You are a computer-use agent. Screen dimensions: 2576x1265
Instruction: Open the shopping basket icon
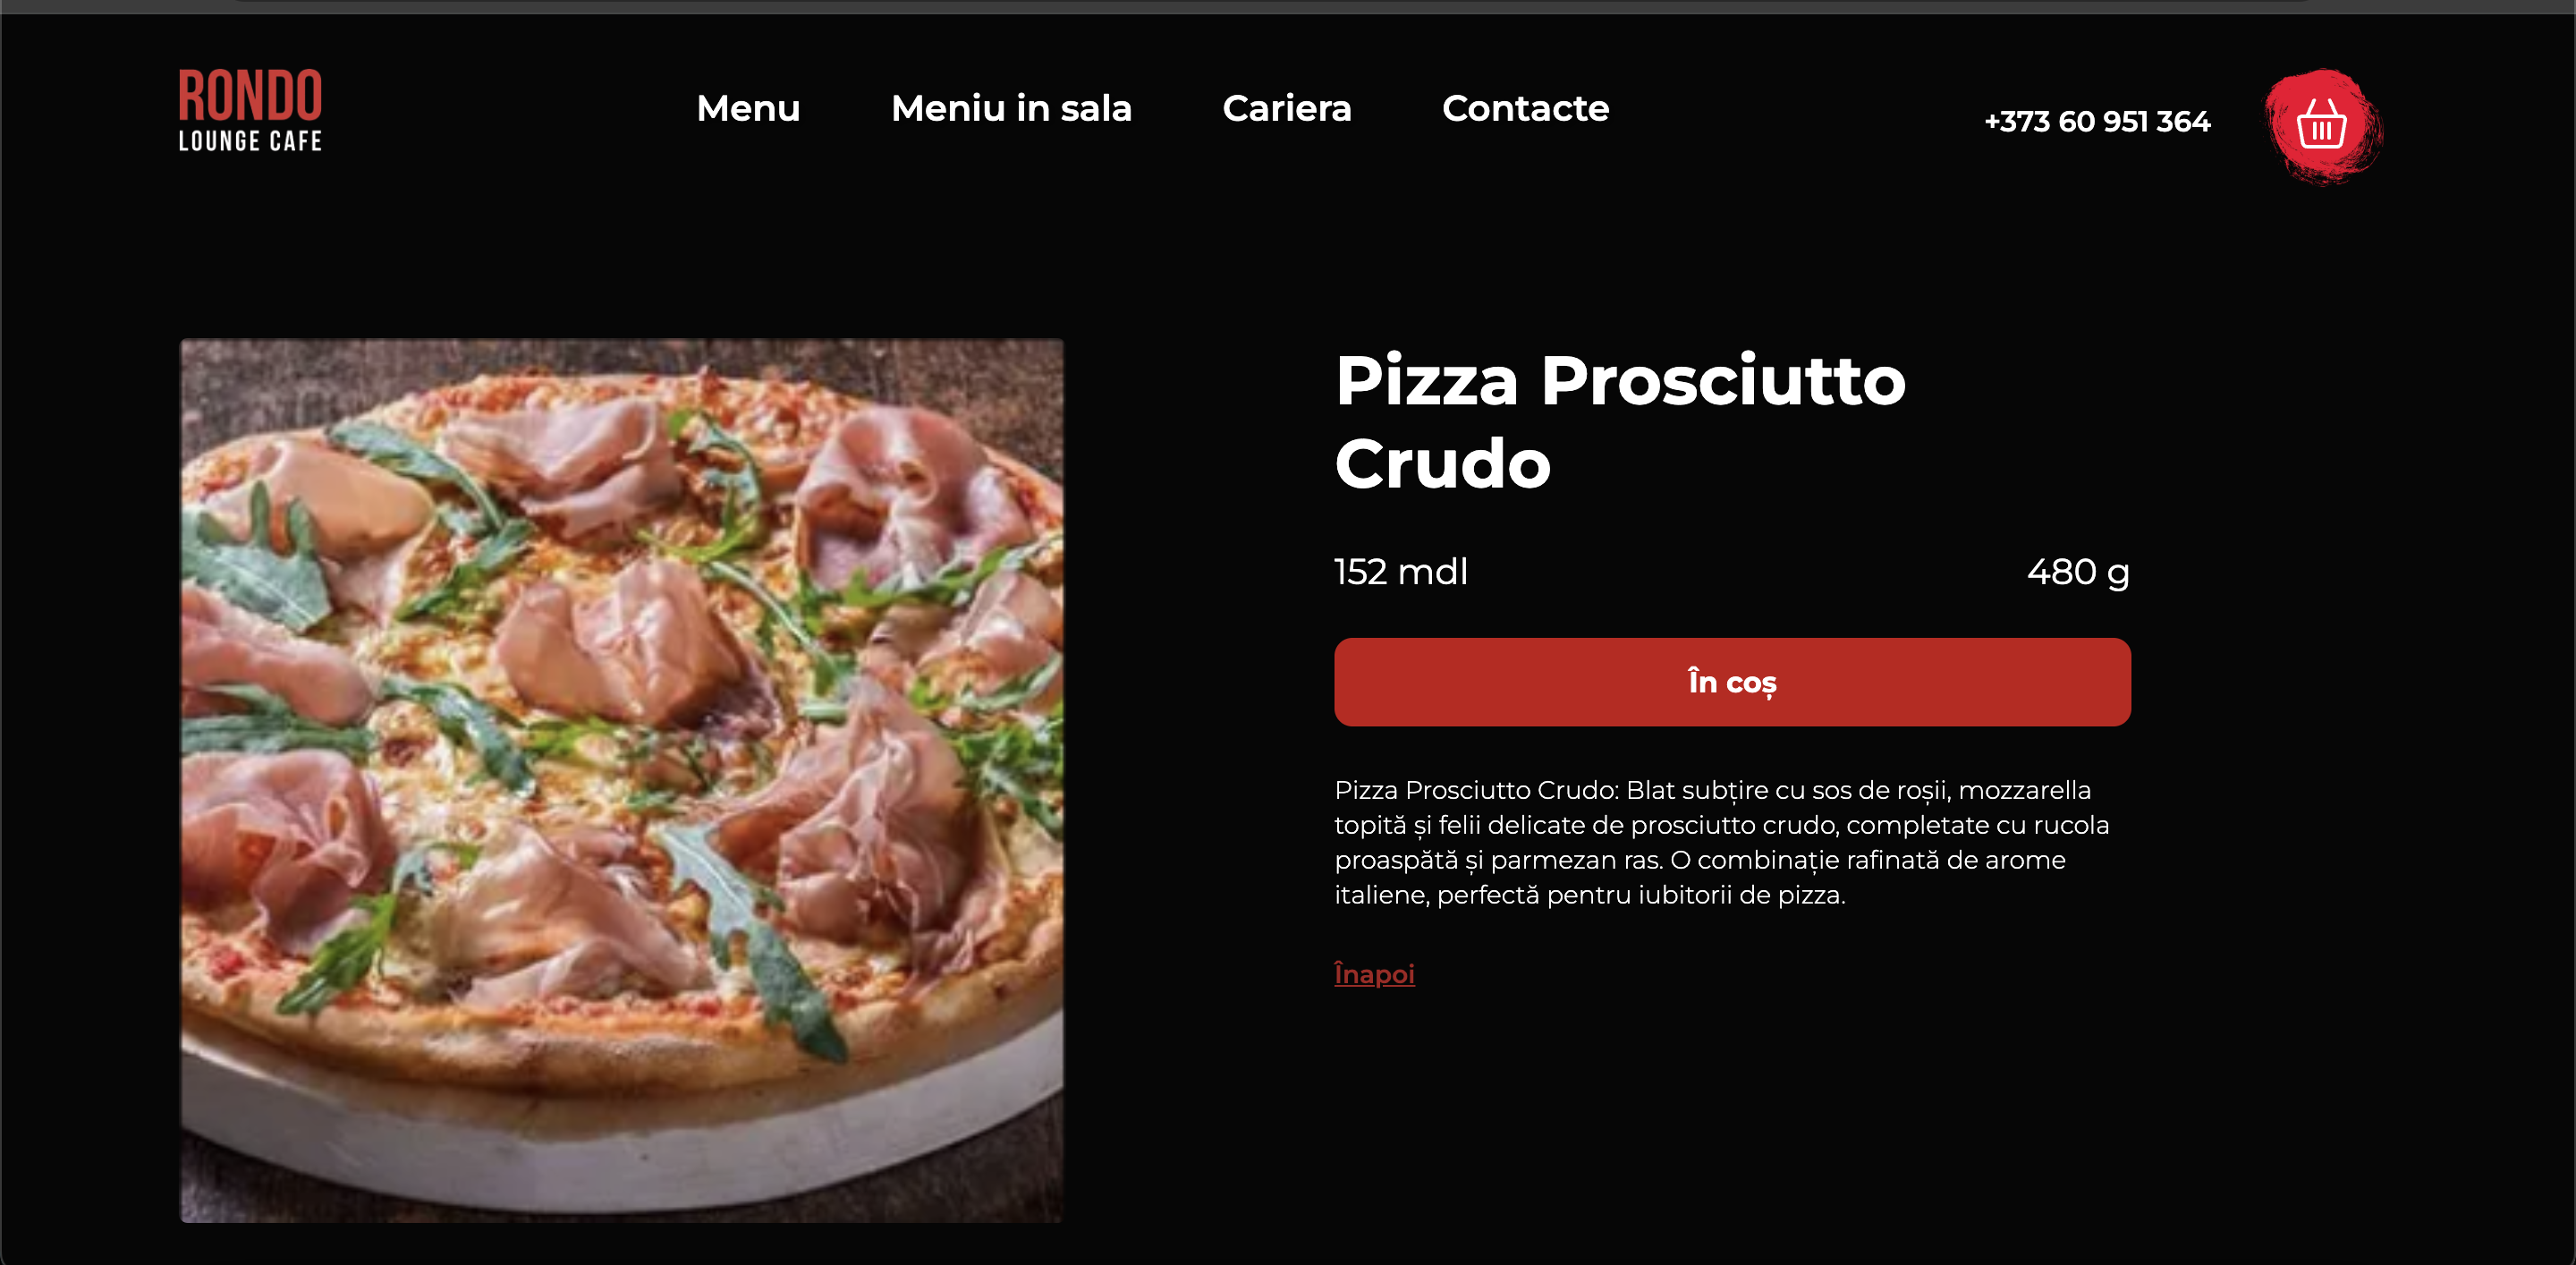pos(2322,126)
